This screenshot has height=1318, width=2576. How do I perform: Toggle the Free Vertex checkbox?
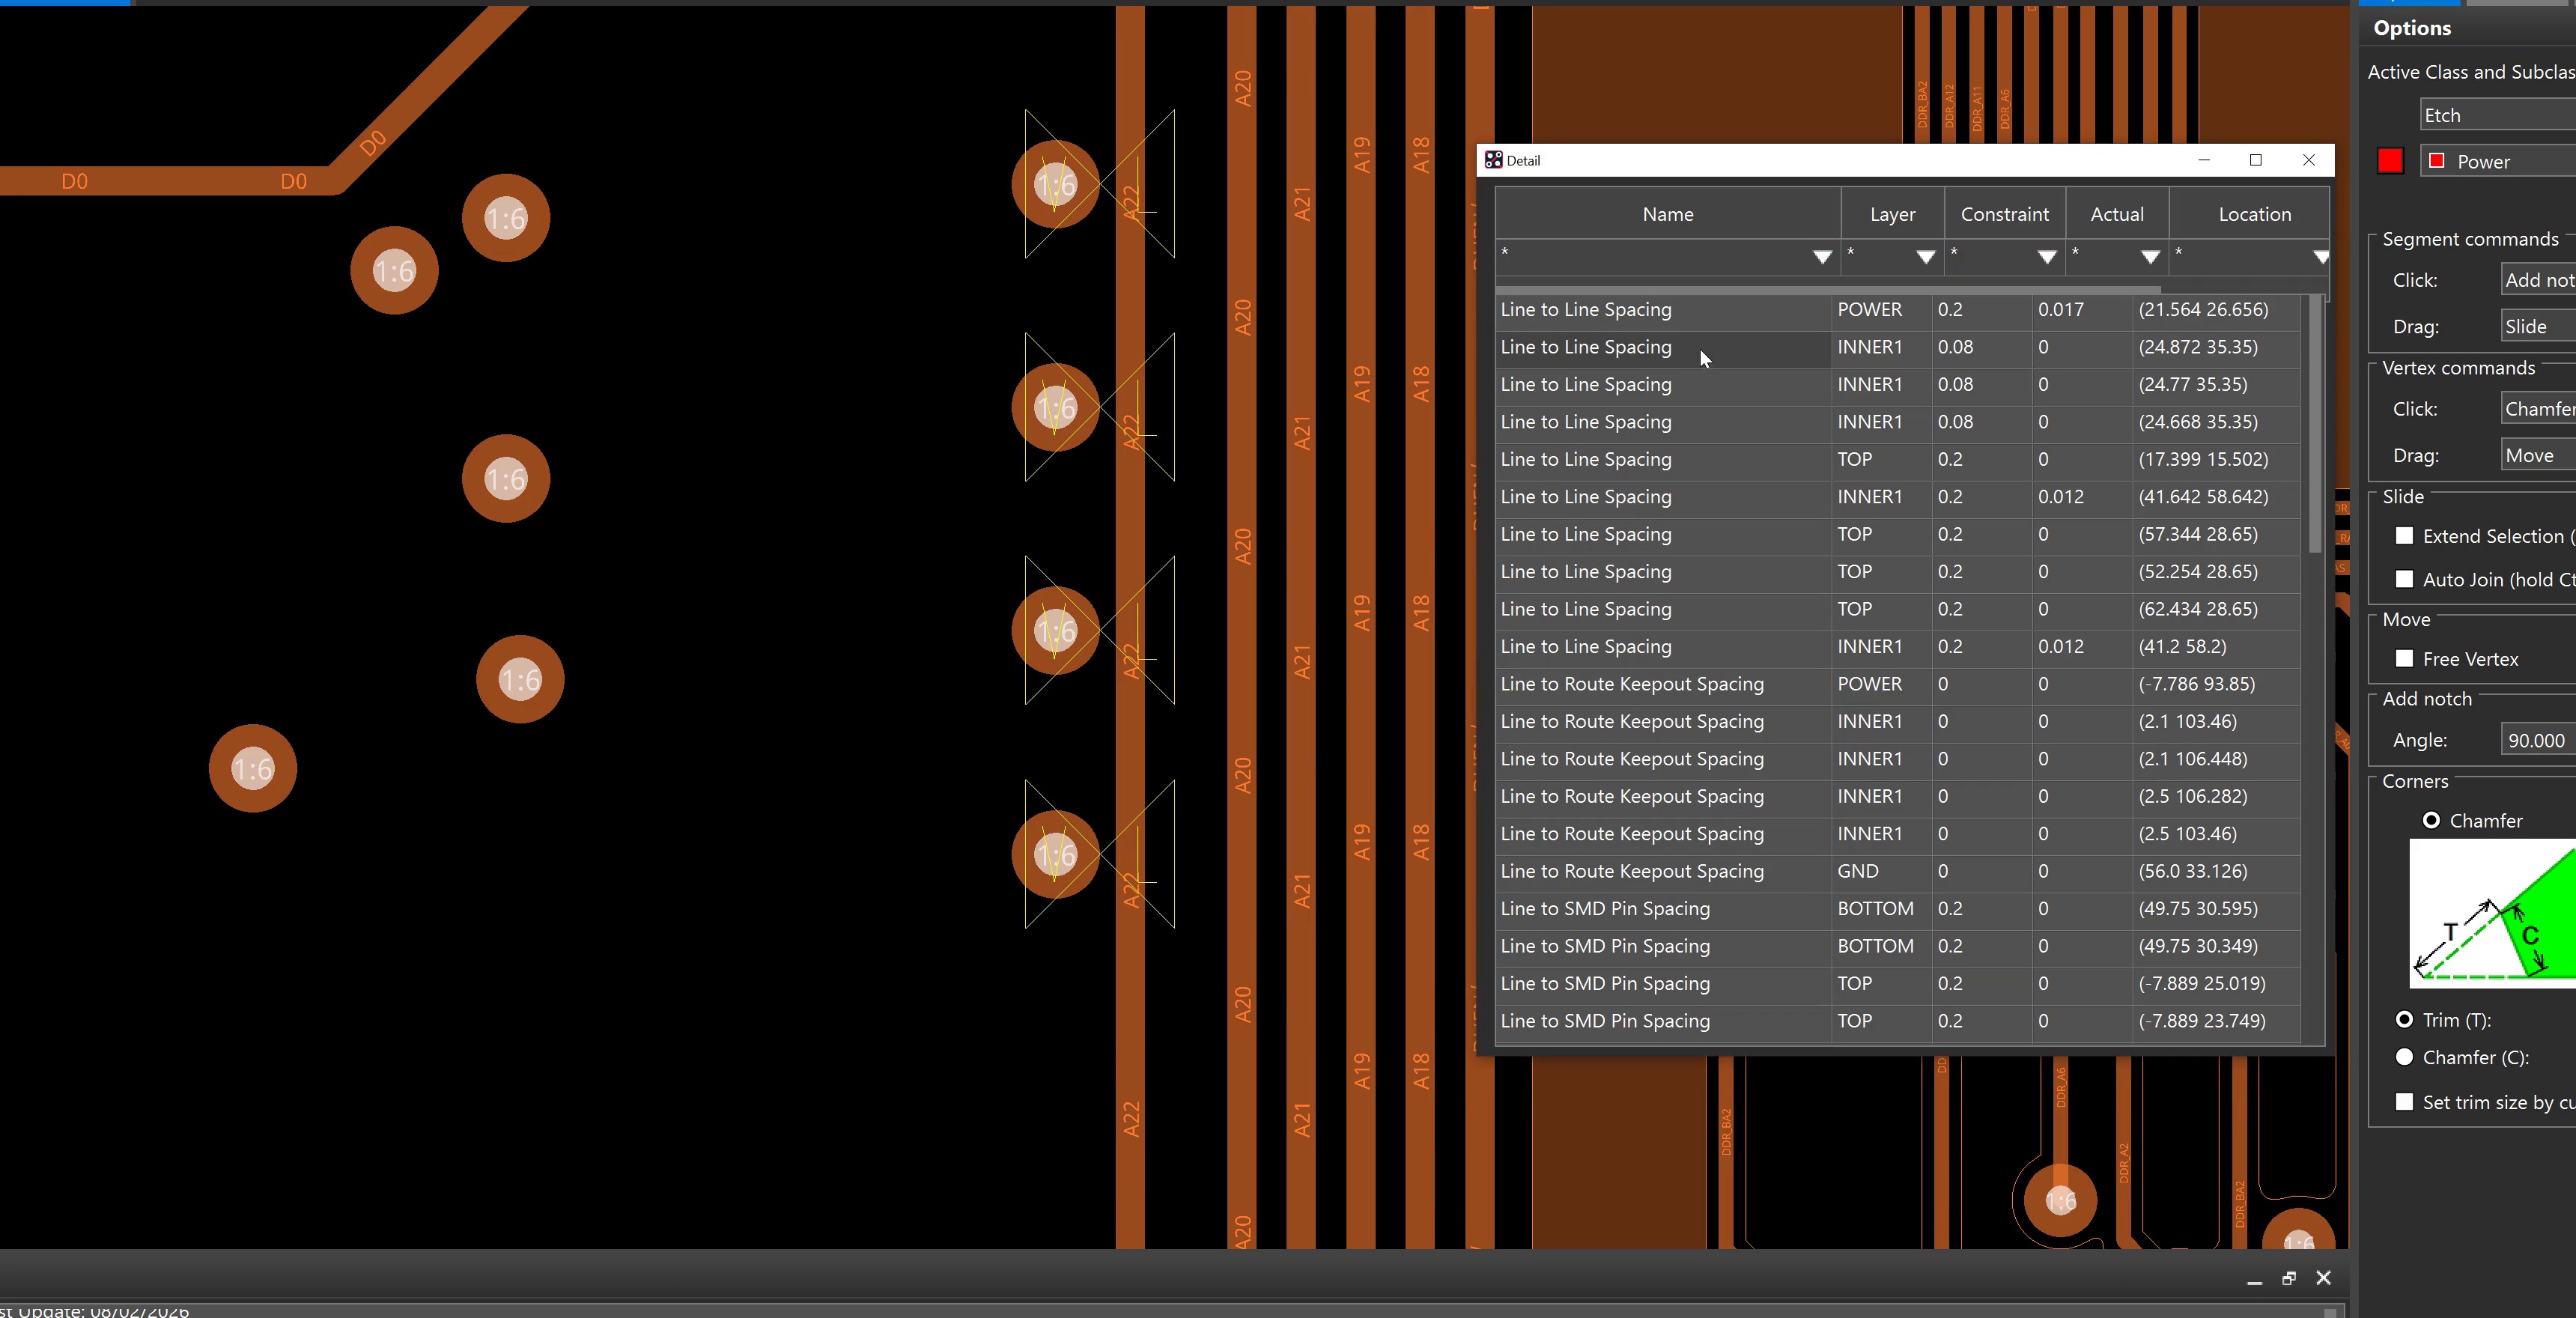click(2404, 658)
